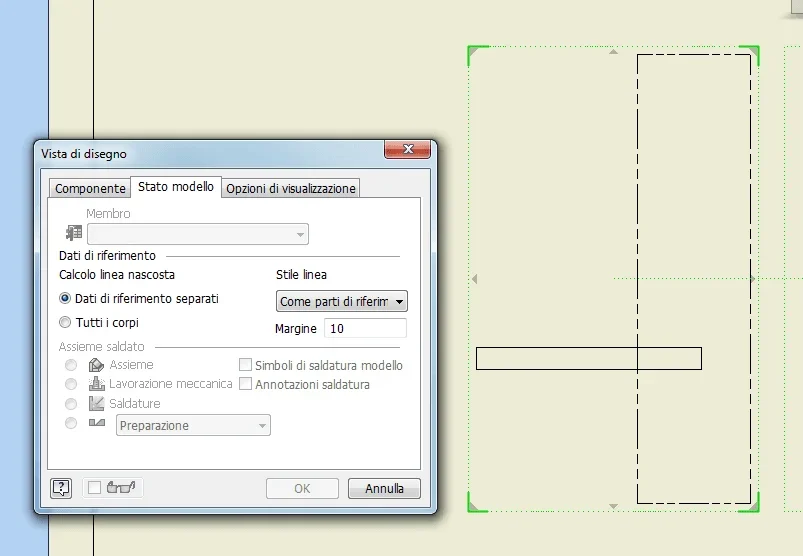Enable Simboli di saldatura modello checkbox
Viewport: 803px width, 556px height.
tap(245, 365)
